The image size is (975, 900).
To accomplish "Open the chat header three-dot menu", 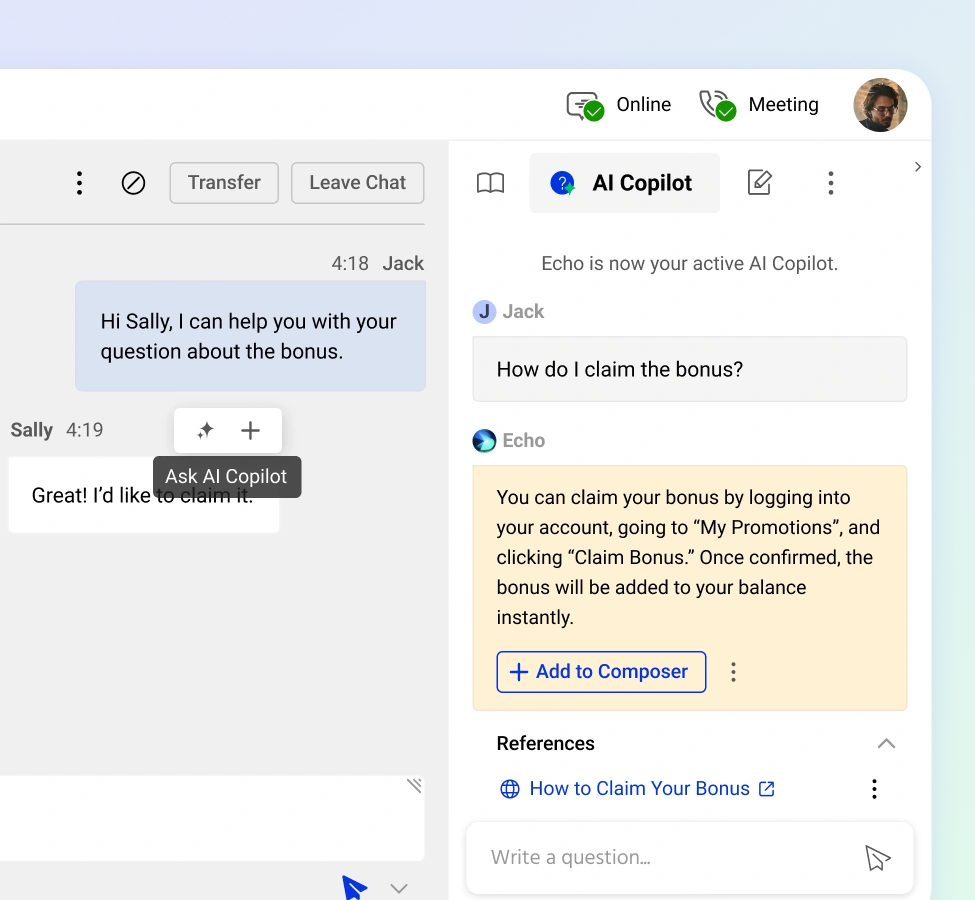I will (79, 183).
